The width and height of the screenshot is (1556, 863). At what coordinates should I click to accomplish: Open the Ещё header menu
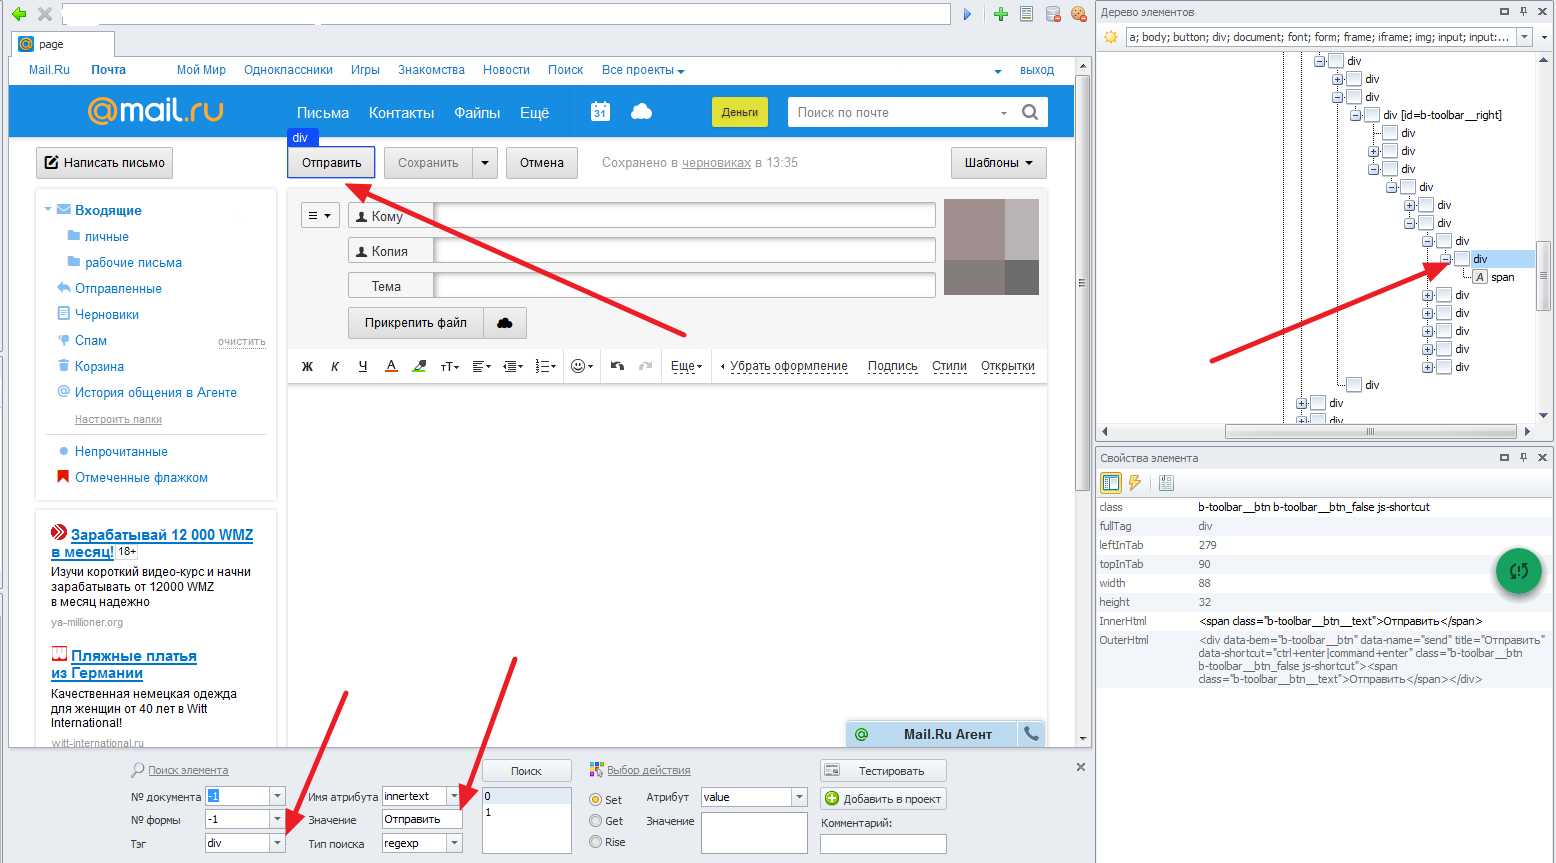[534, 113]
